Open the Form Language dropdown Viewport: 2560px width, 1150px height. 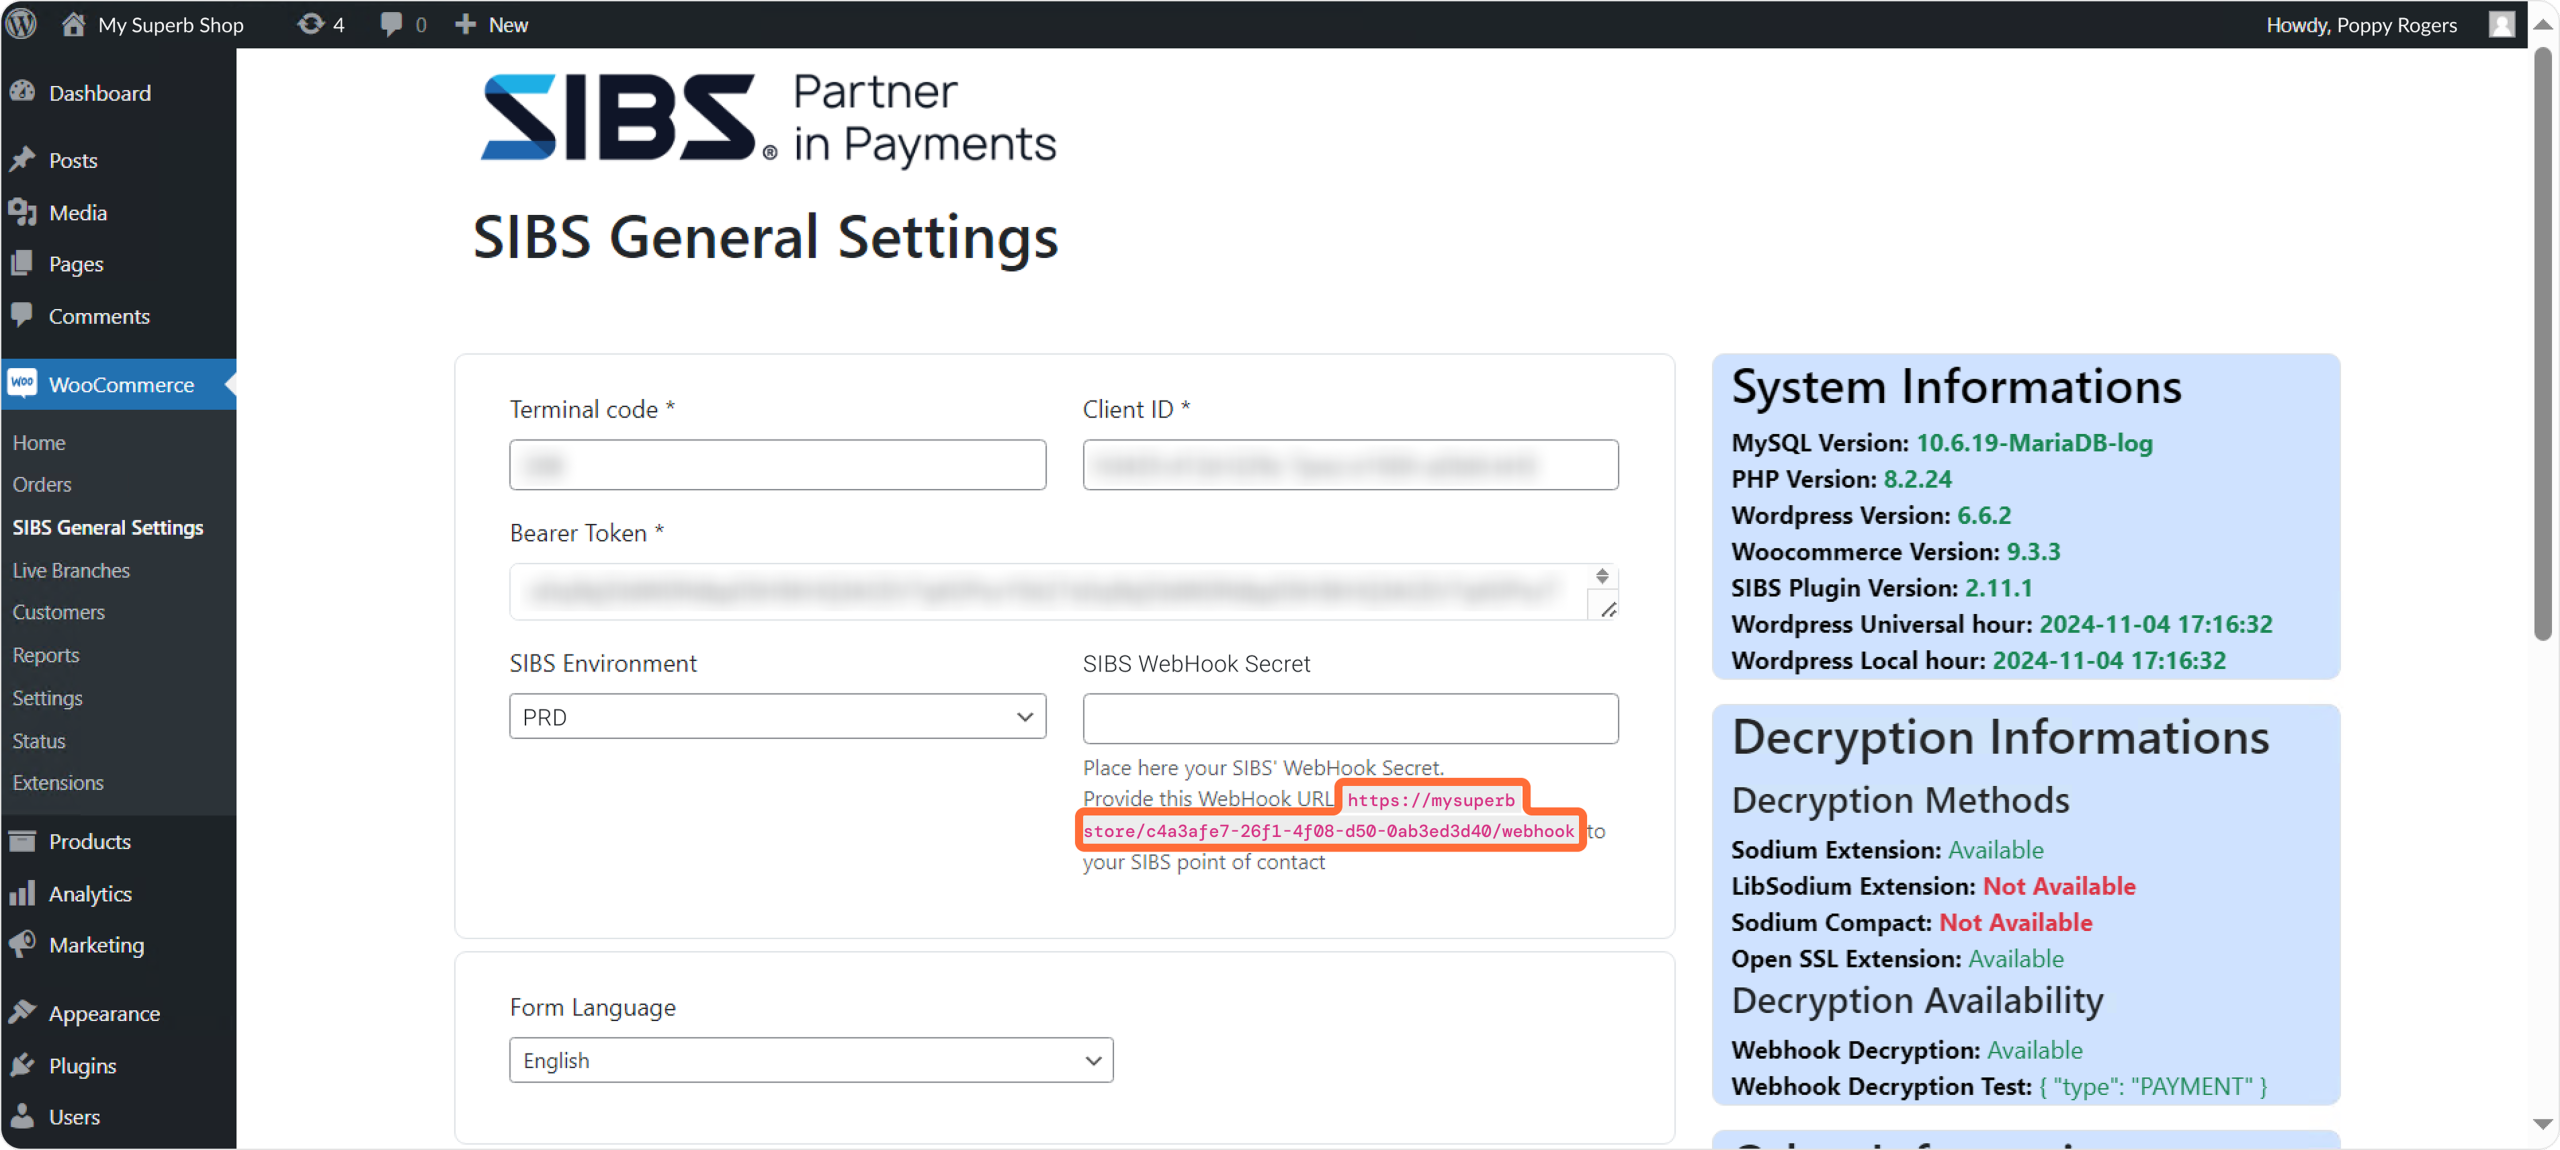tap(810, 1060)
